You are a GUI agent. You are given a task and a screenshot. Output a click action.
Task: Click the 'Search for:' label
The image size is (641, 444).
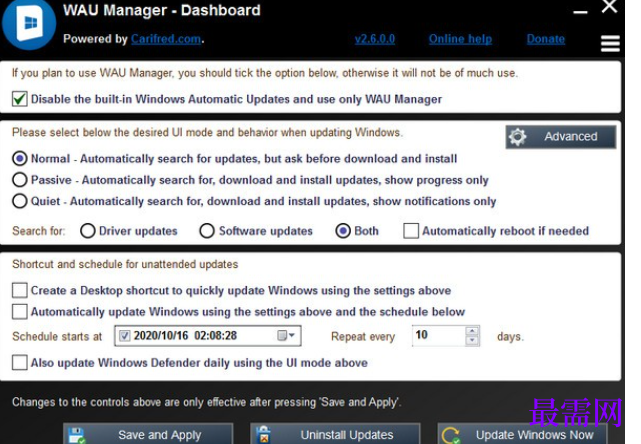(39, 231)
